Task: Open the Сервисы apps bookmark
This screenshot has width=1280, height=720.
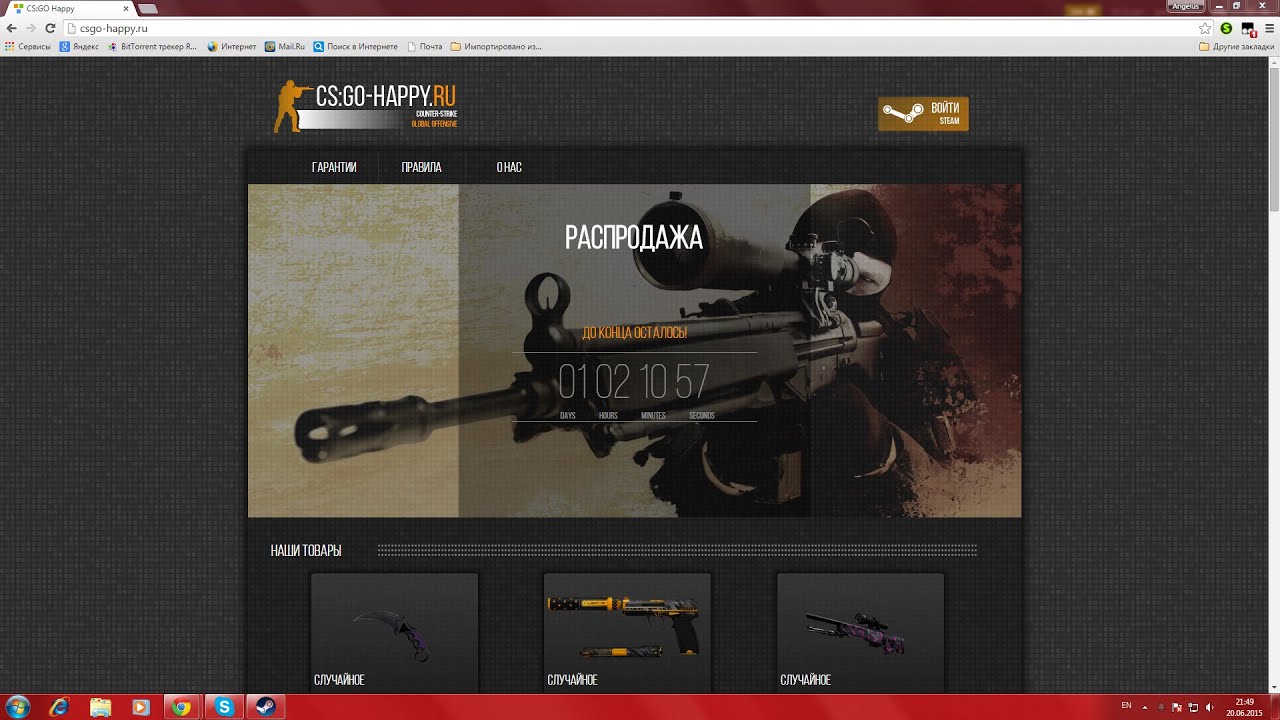Action: click(x=28, y=46)
